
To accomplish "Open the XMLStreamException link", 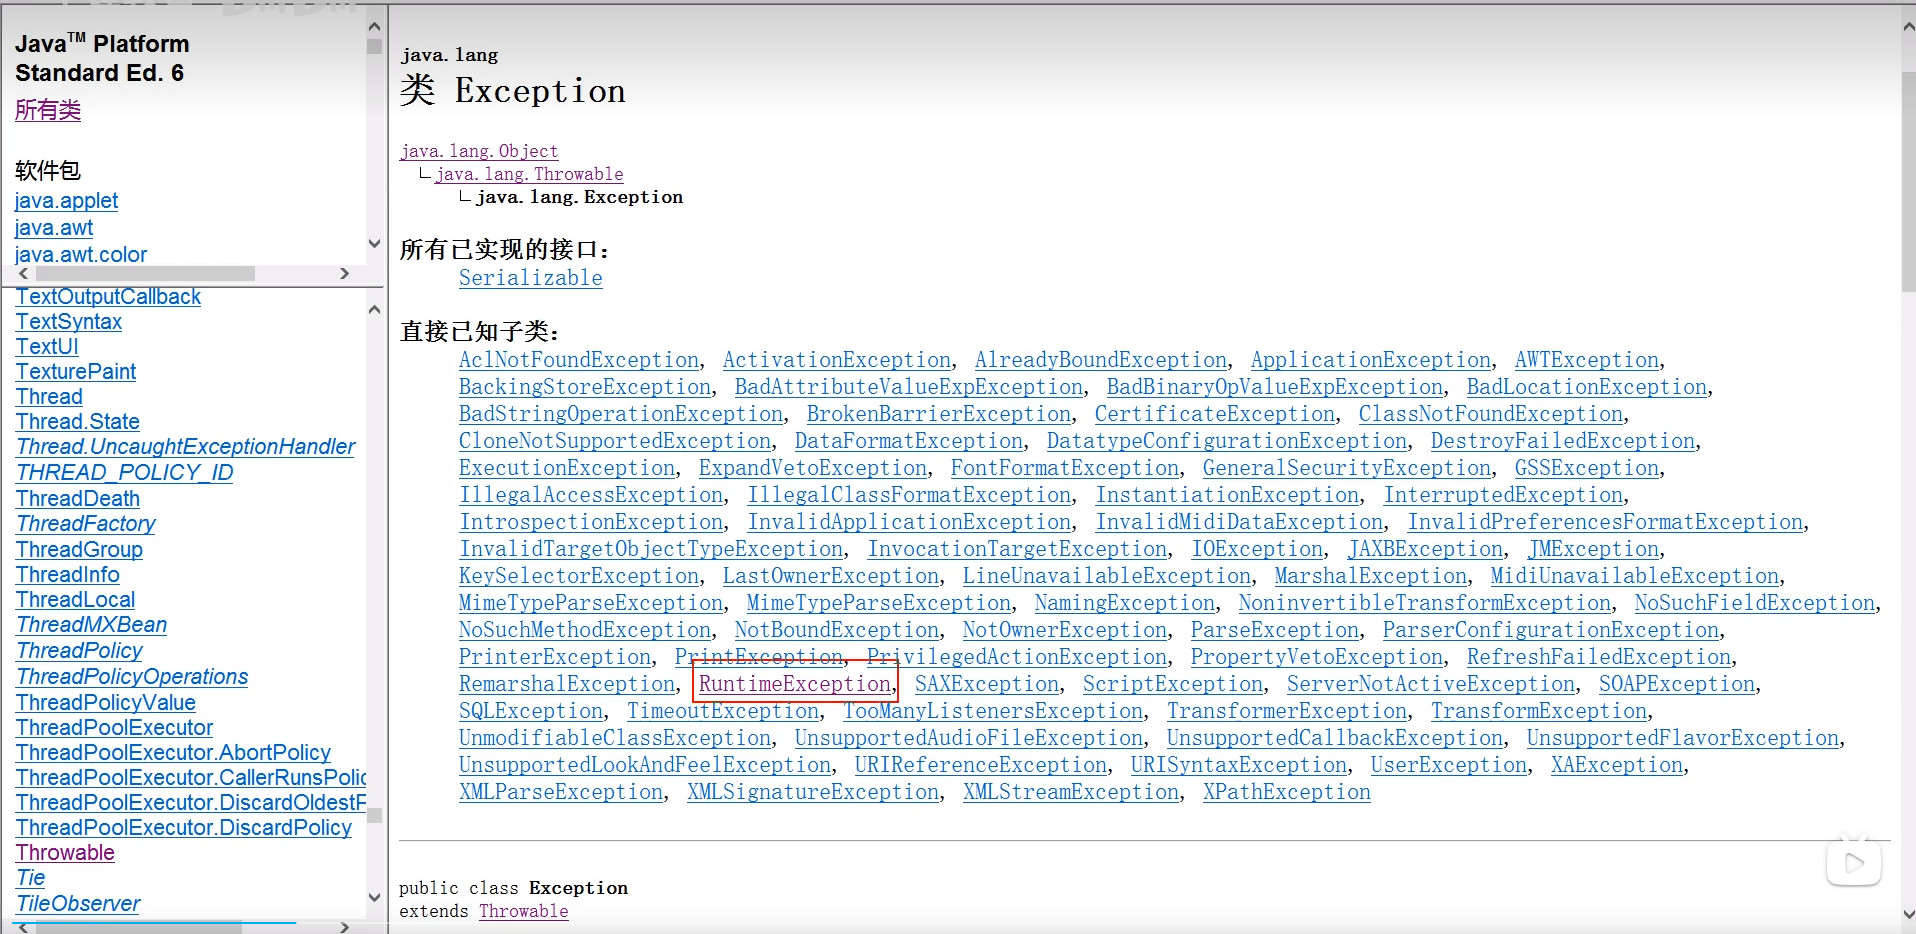I will (1071, 792).
